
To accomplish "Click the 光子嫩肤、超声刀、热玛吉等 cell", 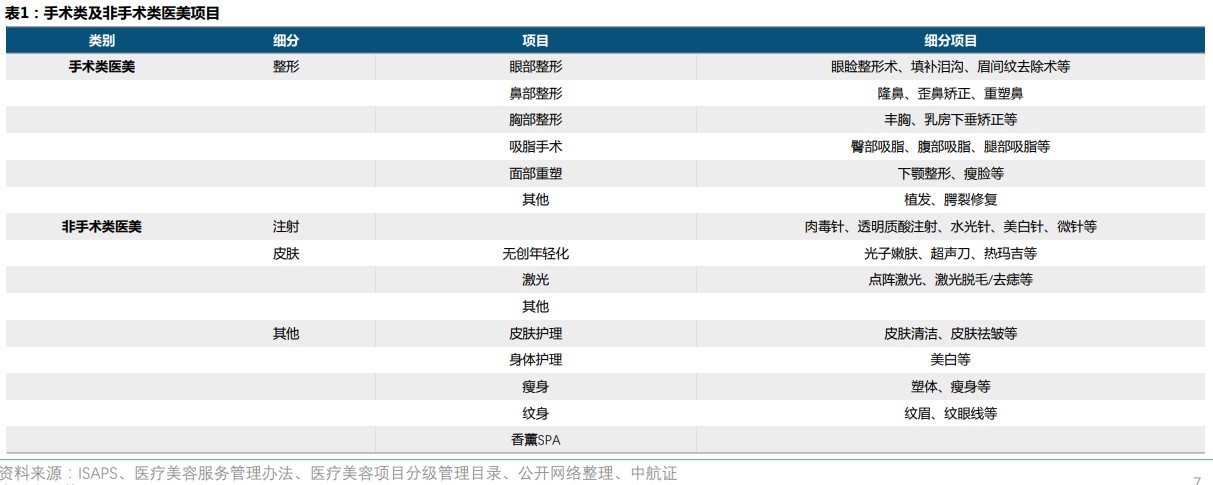I will click(x=950, y=254).
